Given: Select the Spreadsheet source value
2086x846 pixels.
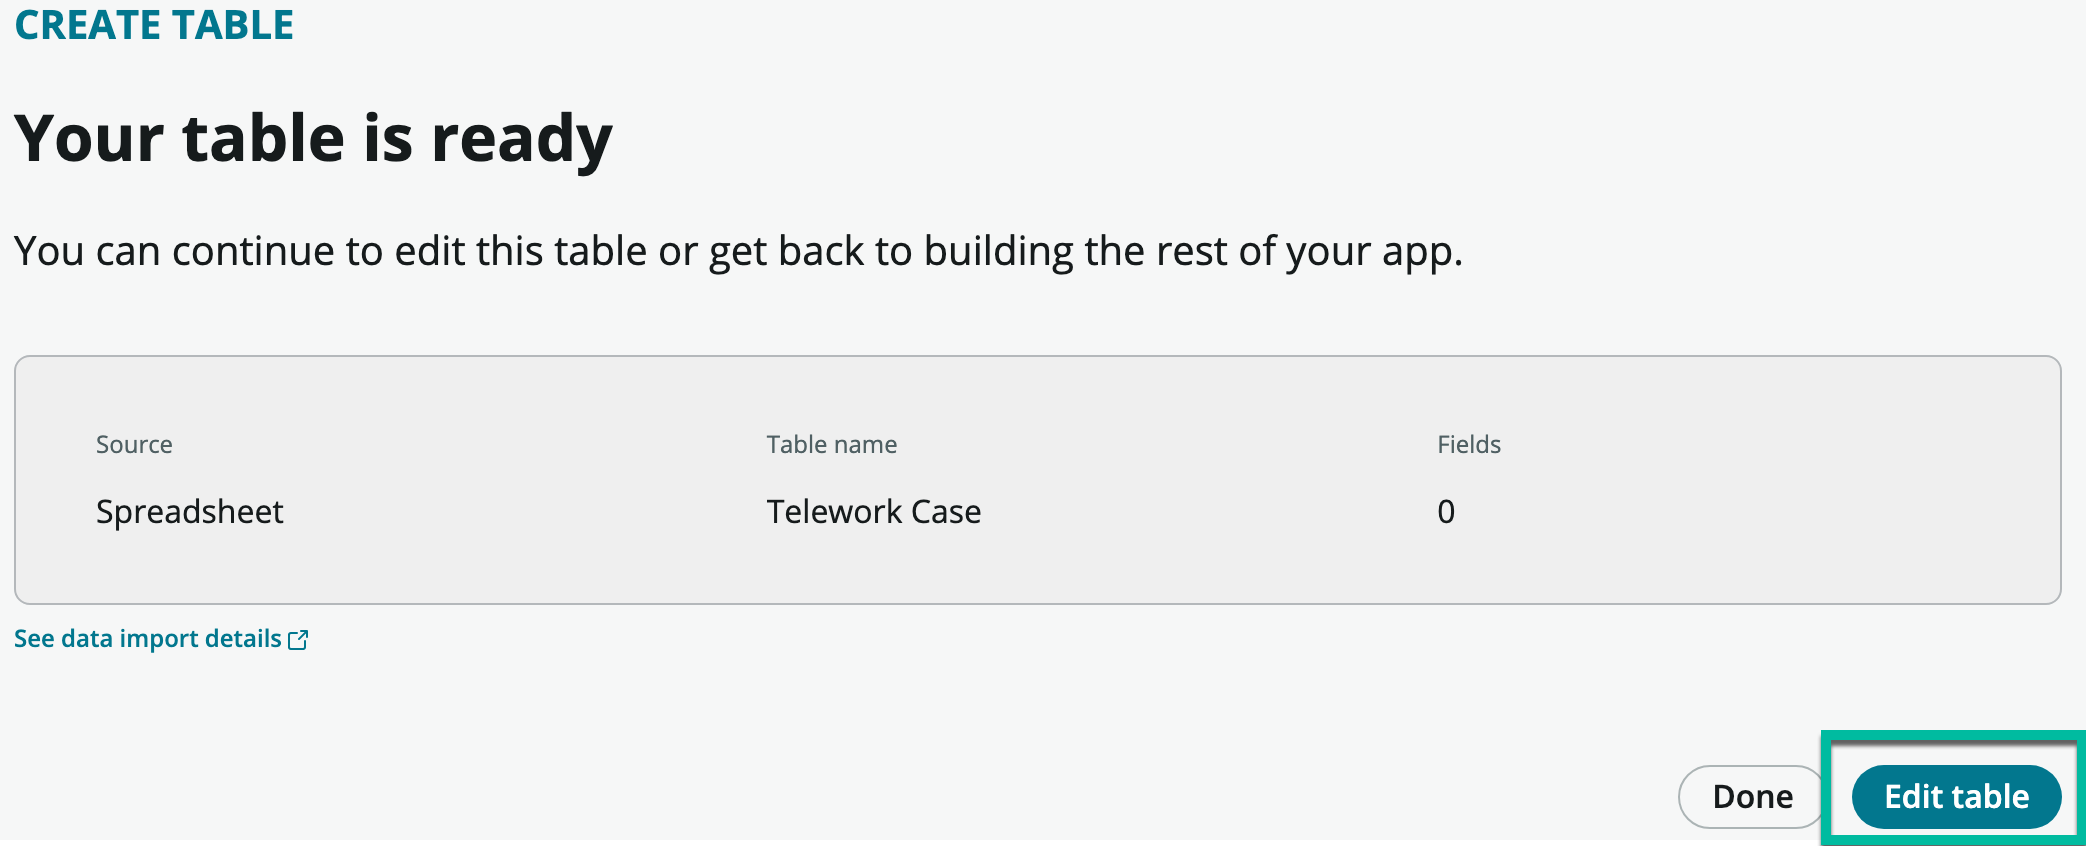Looking at the screenshot, I should (x=190, y=512).
